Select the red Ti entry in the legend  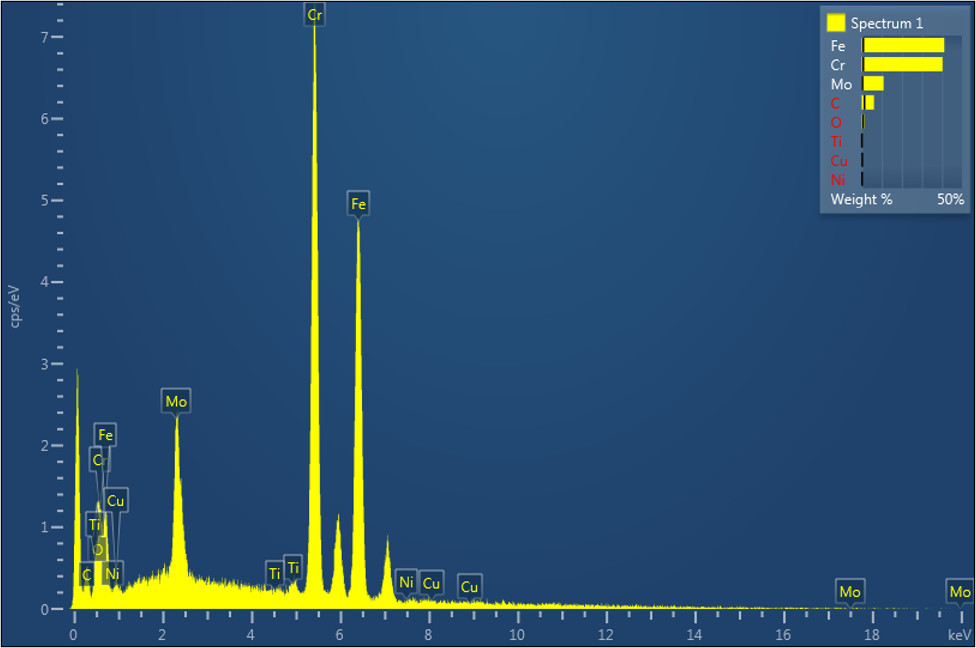click(x=837, y=142)
